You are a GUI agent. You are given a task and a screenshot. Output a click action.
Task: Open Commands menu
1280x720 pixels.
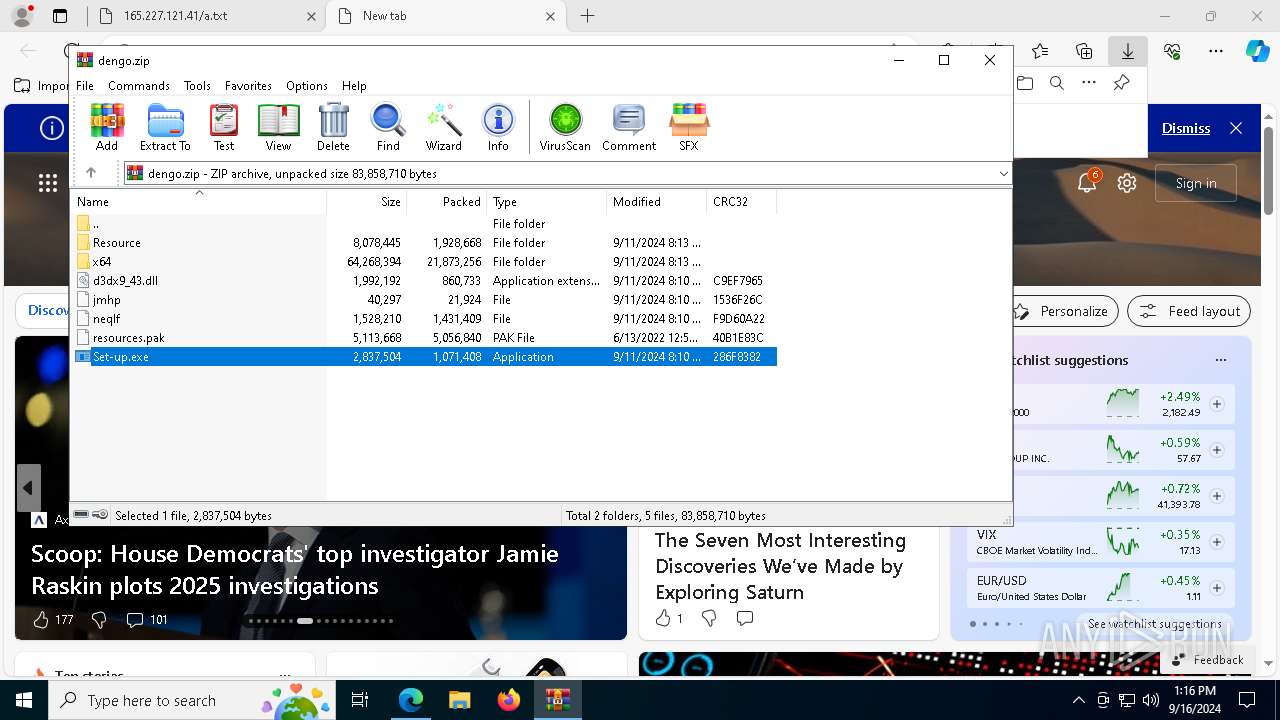[139, 86]
